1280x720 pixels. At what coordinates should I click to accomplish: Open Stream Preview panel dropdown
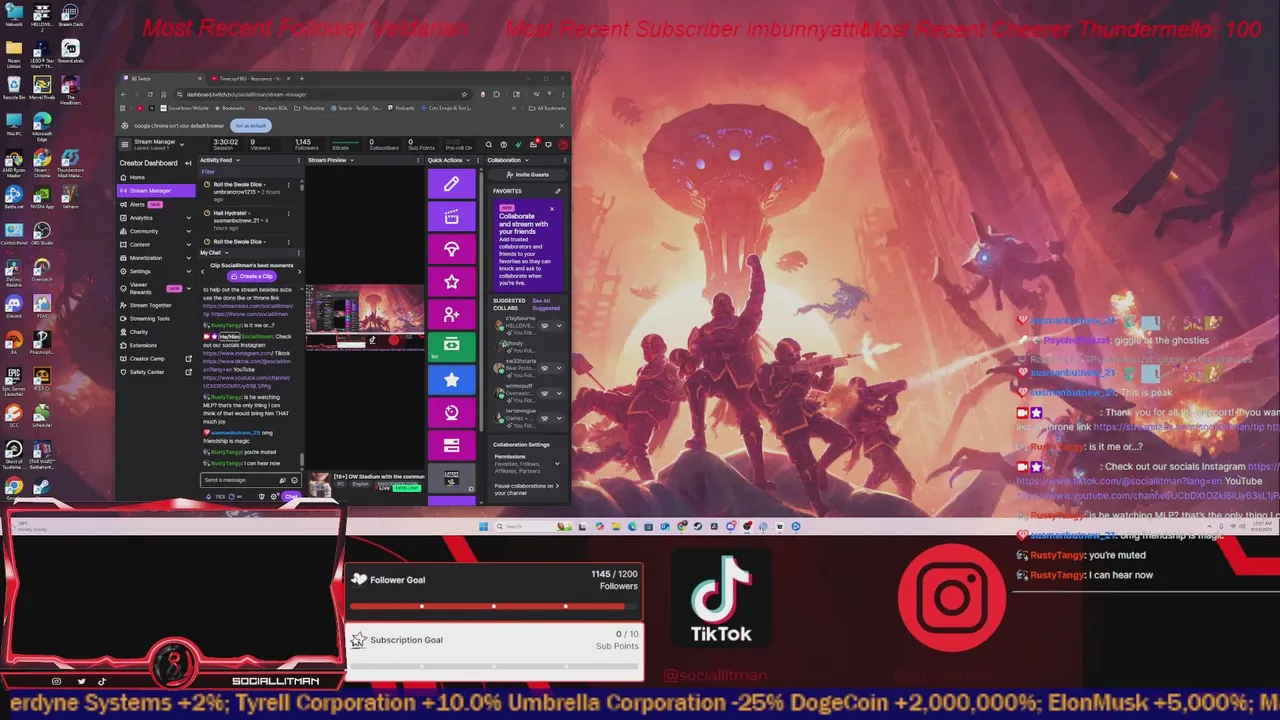pyautogui.click(x=352, y=160)
